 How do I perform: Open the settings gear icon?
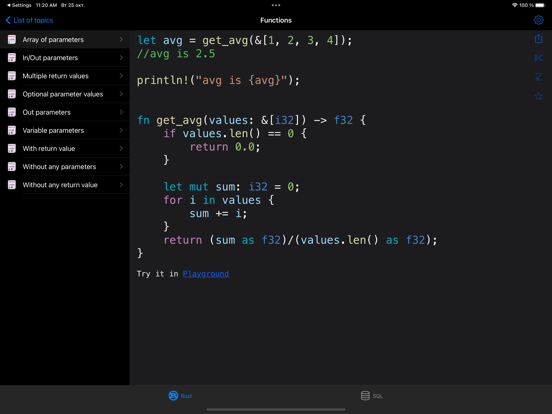[538, 20]
